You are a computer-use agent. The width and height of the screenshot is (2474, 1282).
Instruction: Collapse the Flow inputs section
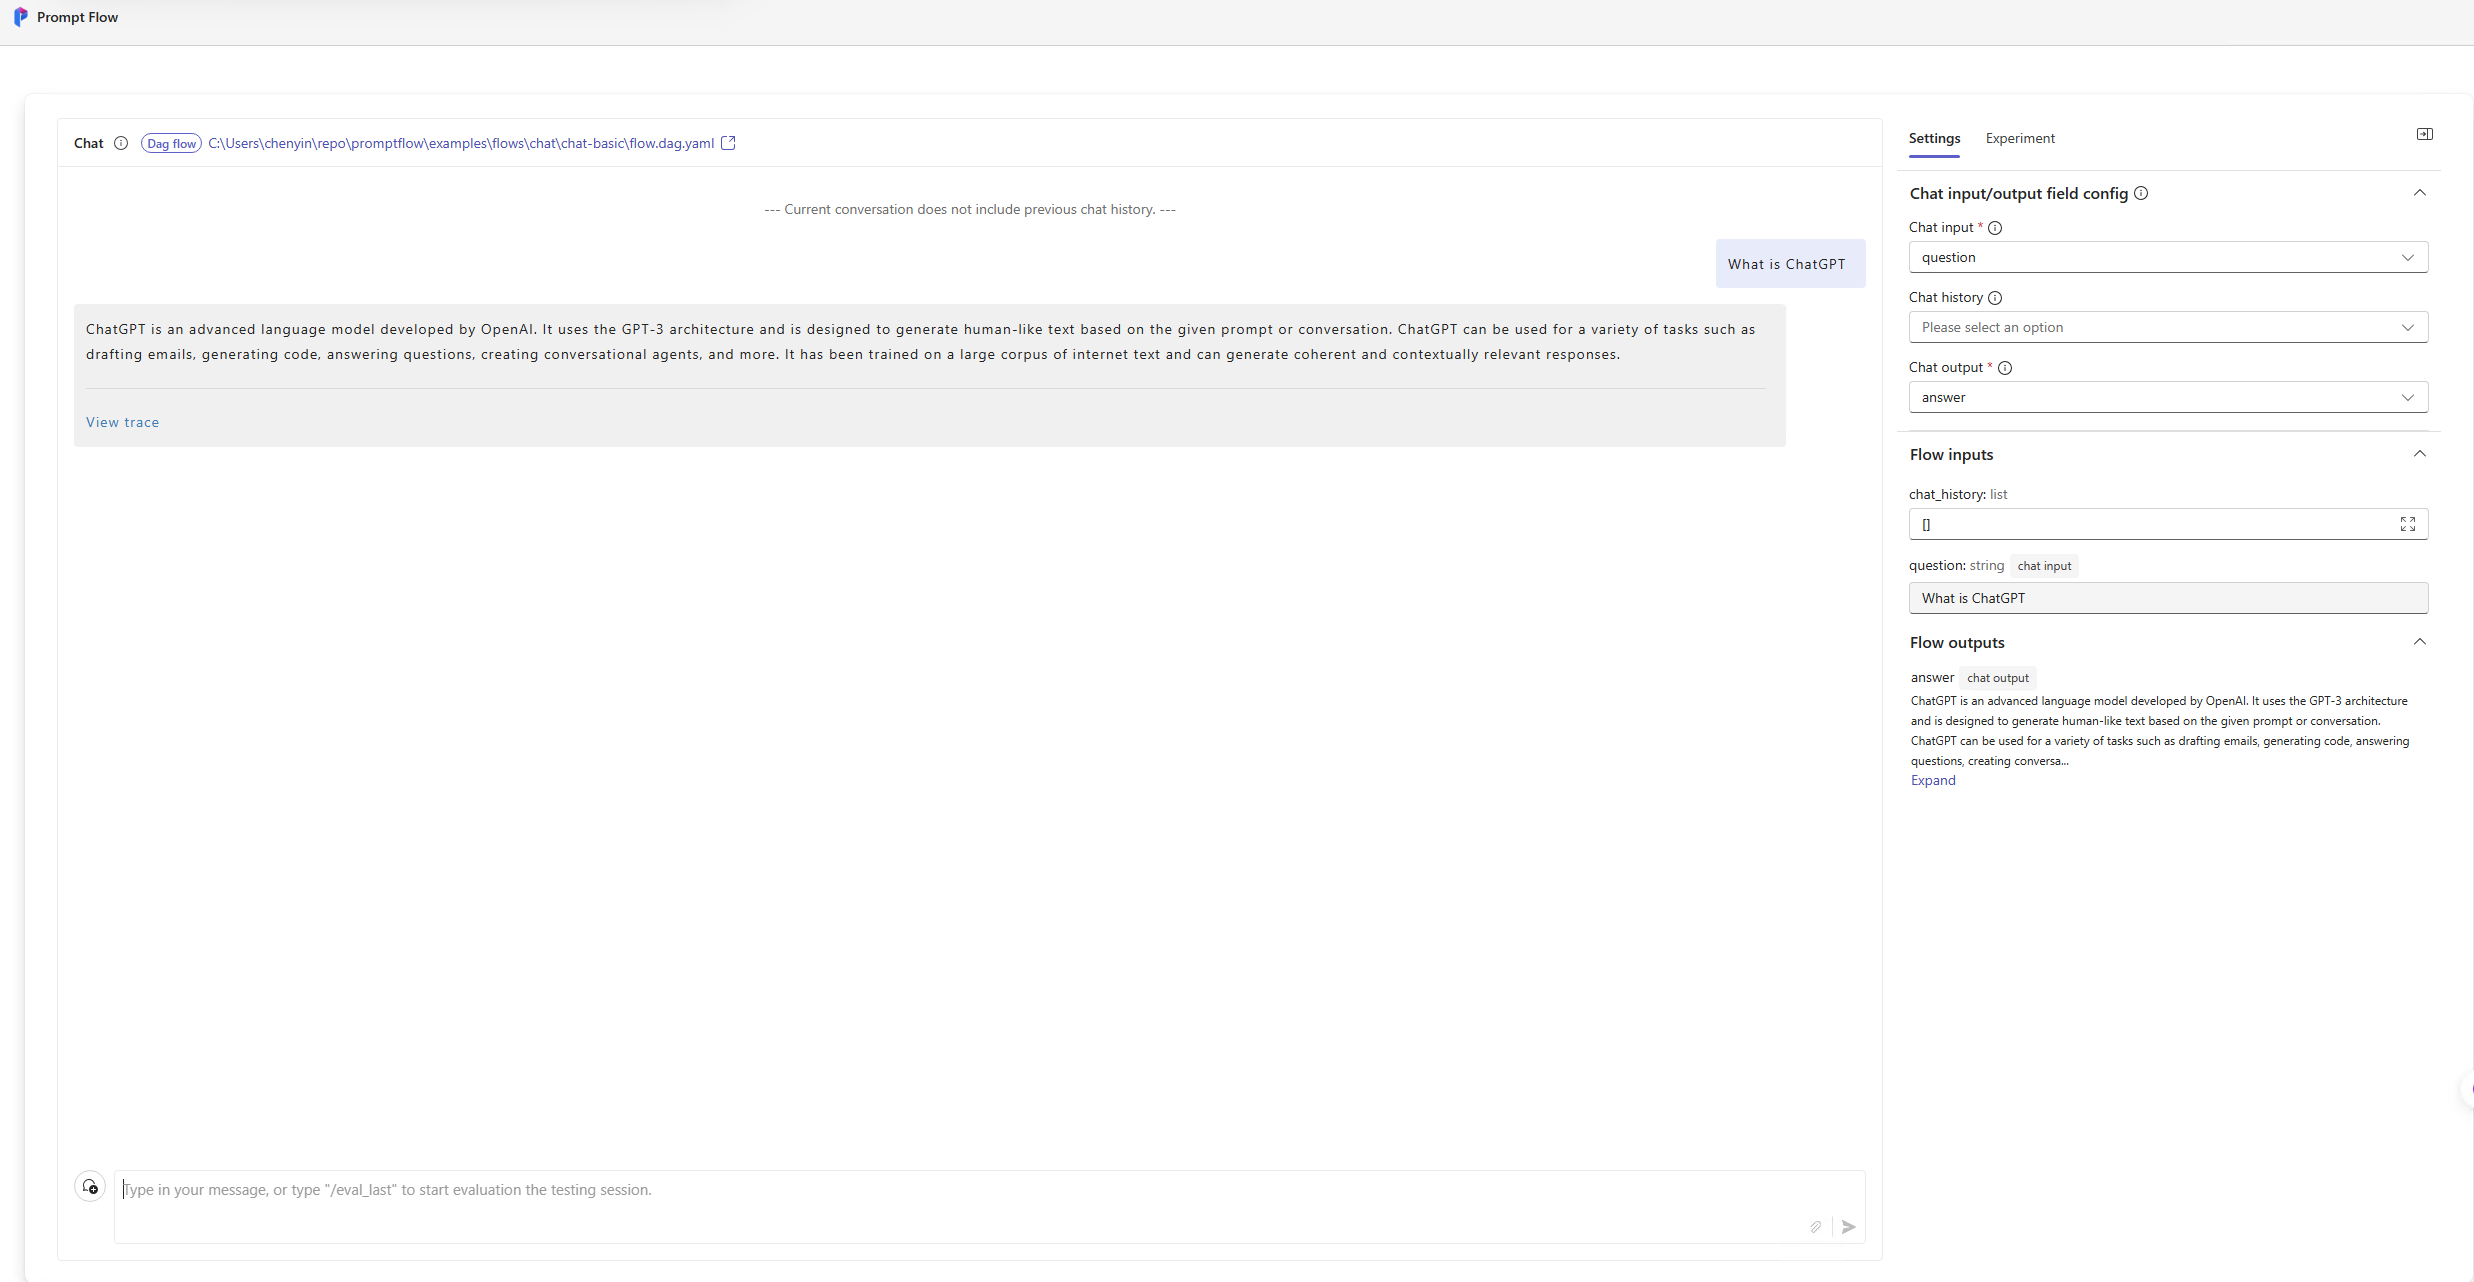coord(2421,453)
